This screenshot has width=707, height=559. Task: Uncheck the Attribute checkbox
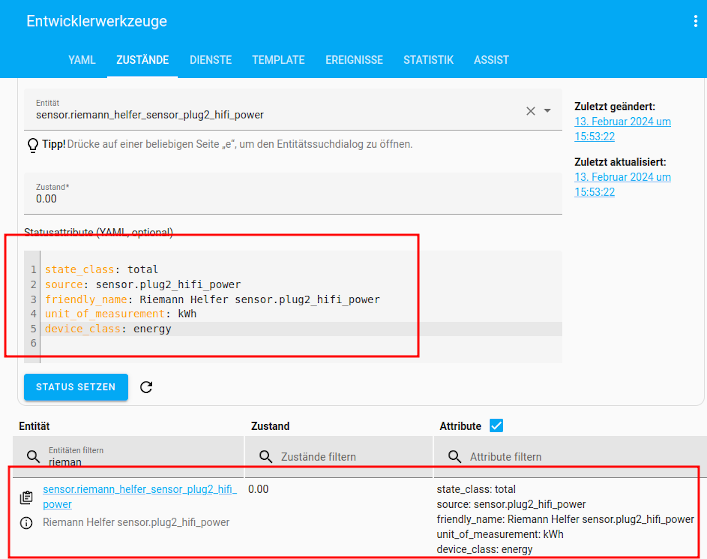point(496,426)
